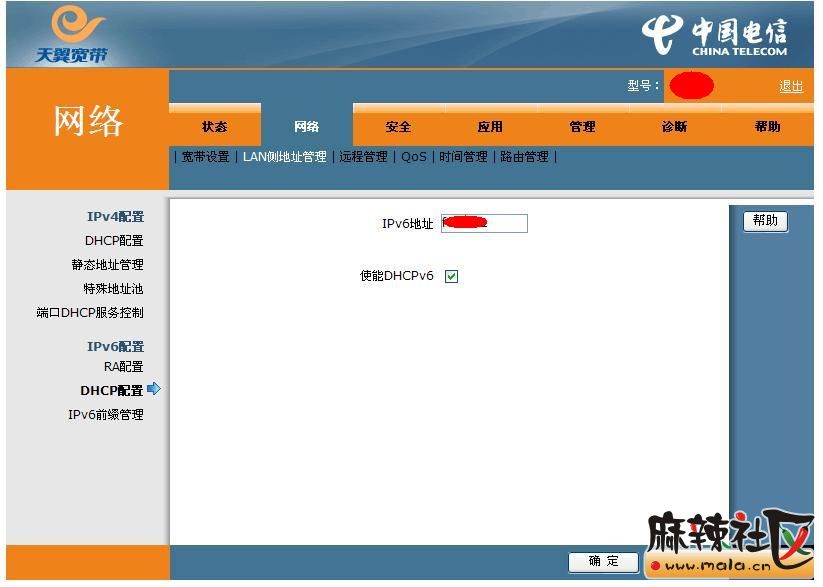The width and height of the screenshot is (823, 587).
Task: Open 远程管理 submenu
Action: [x=363, y=157]
